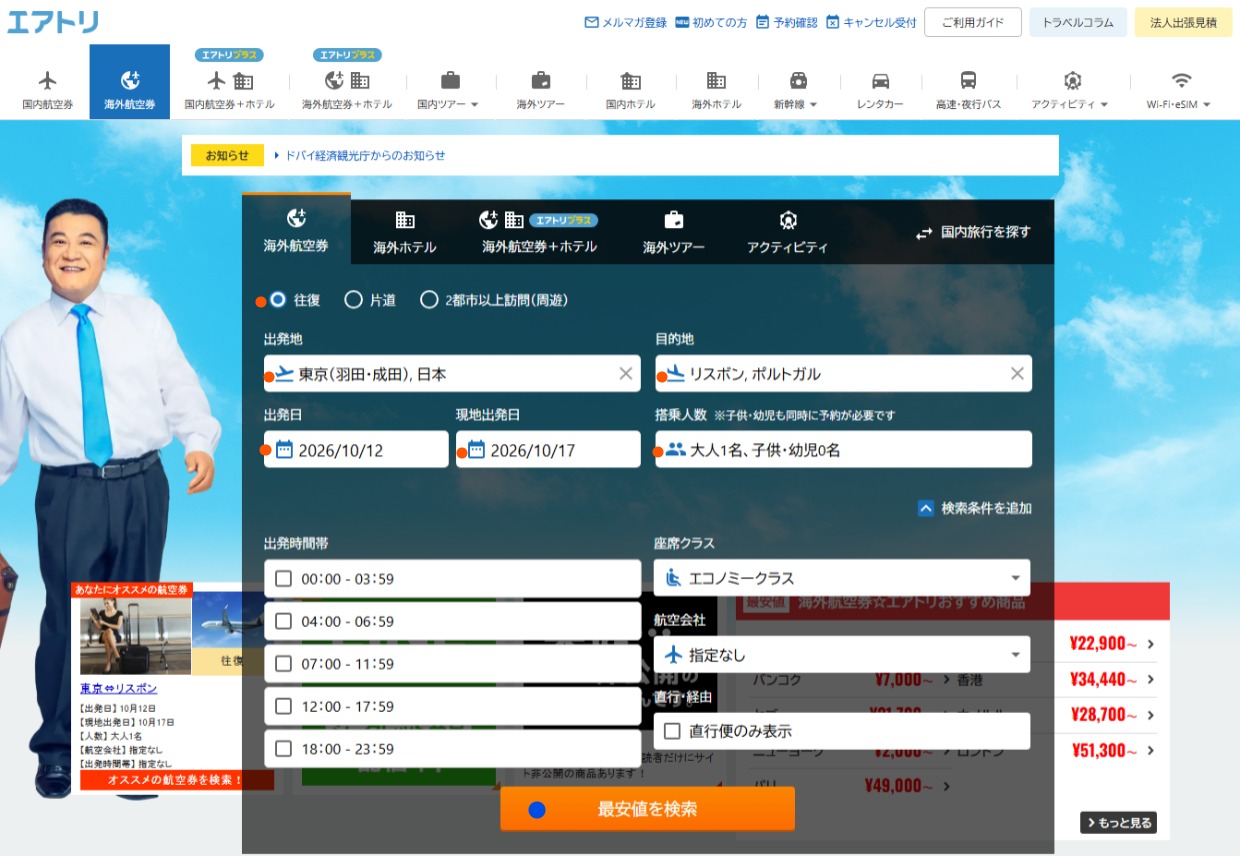Switch to 海外ツアー search tab
1240x856 pixels.
tap(674, 232)
